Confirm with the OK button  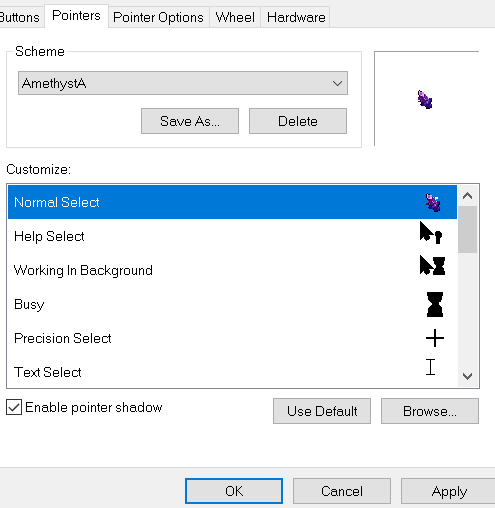pyautogui.click(x=234, y=491)
